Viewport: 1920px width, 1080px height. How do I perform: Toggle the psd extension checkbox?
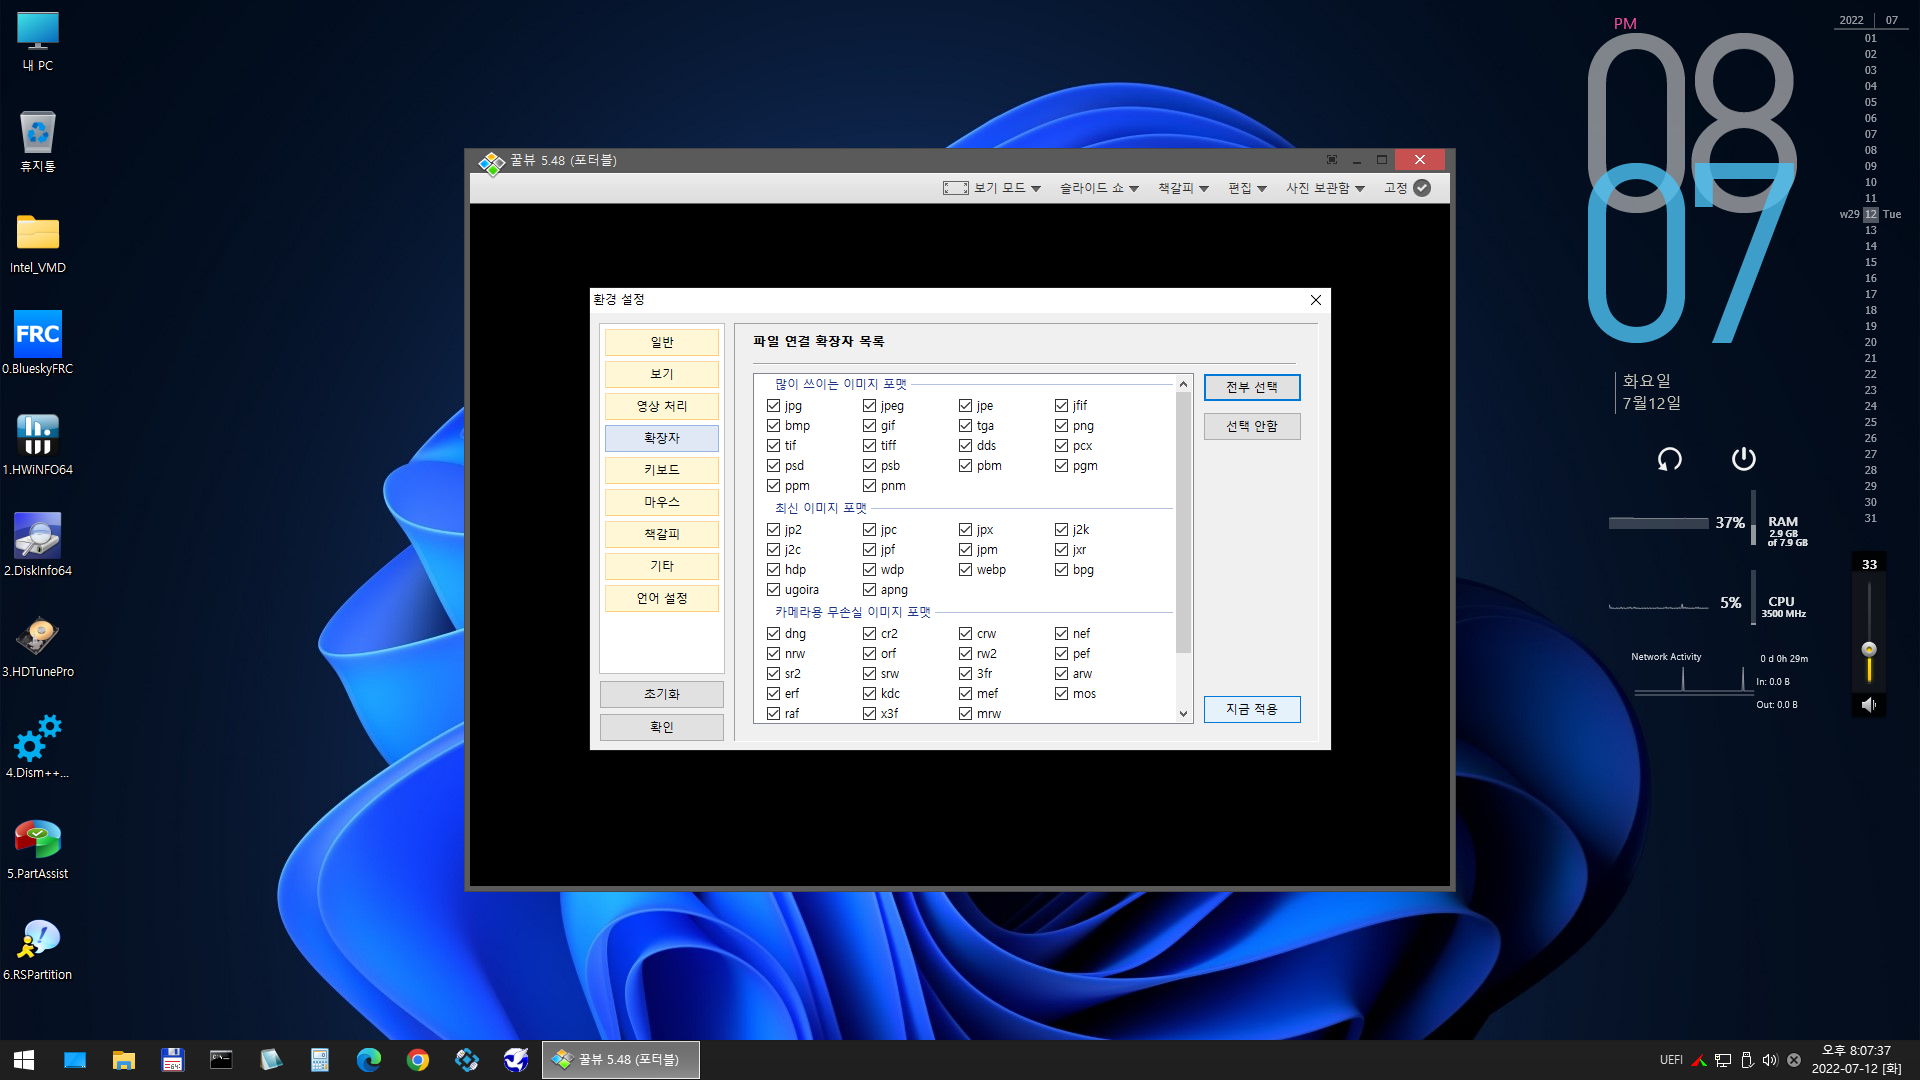(x=773, y=466)
